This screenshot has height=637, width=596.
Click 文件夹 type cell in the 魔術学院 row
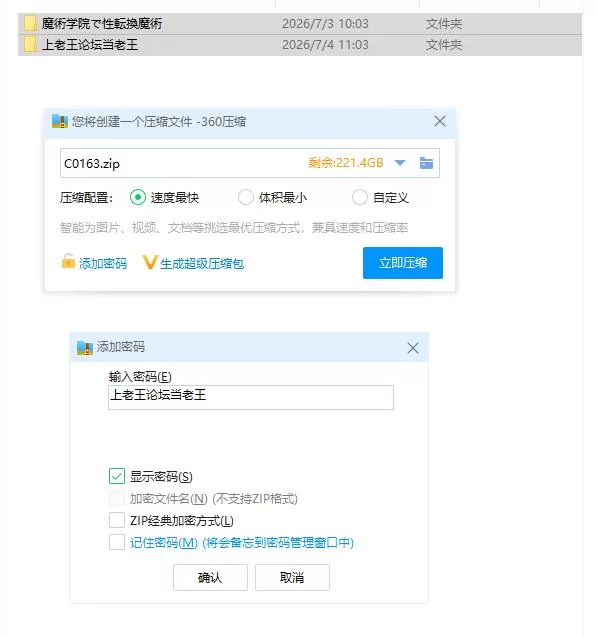[x=444, y=24]
